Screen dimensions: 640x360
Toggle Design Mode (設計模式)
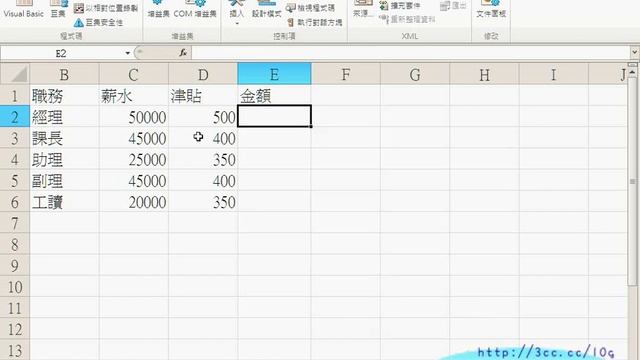266,9
